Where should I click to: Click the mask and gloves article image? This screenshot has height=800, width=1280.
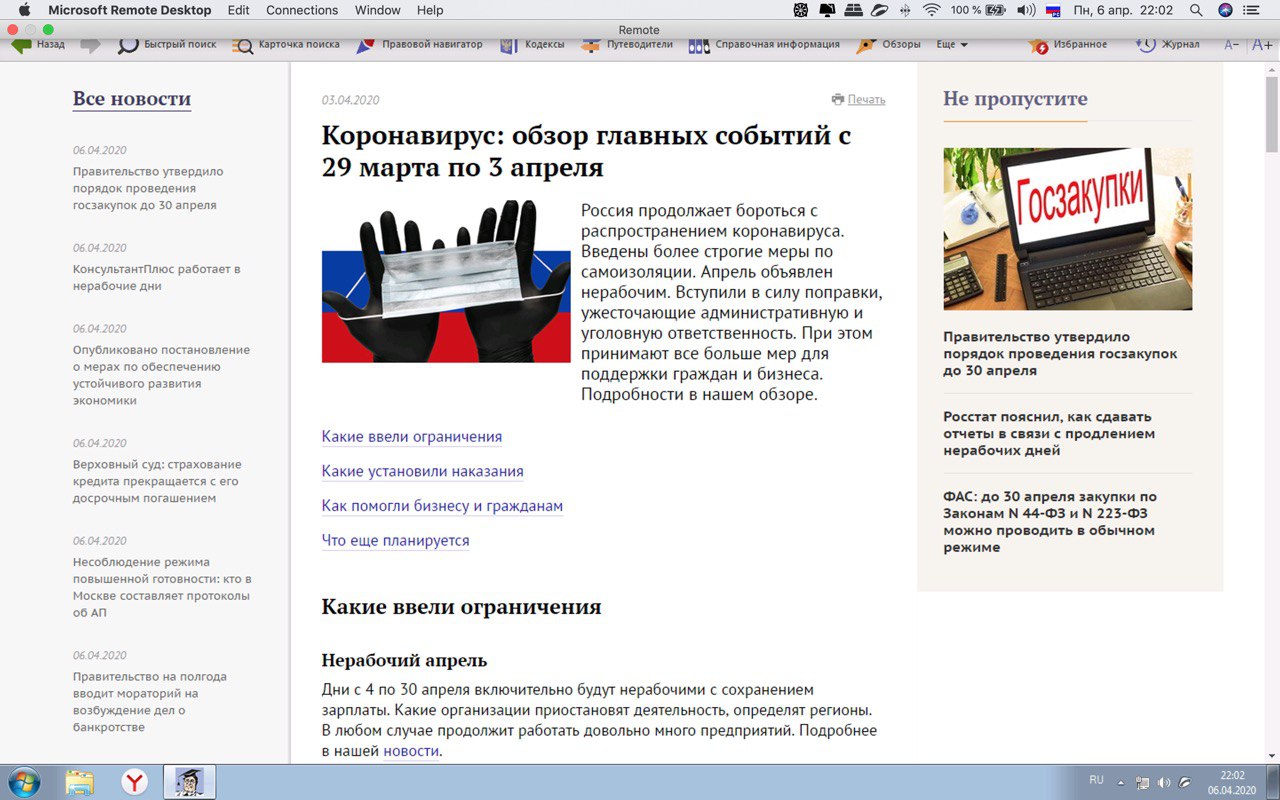[446, 281]
